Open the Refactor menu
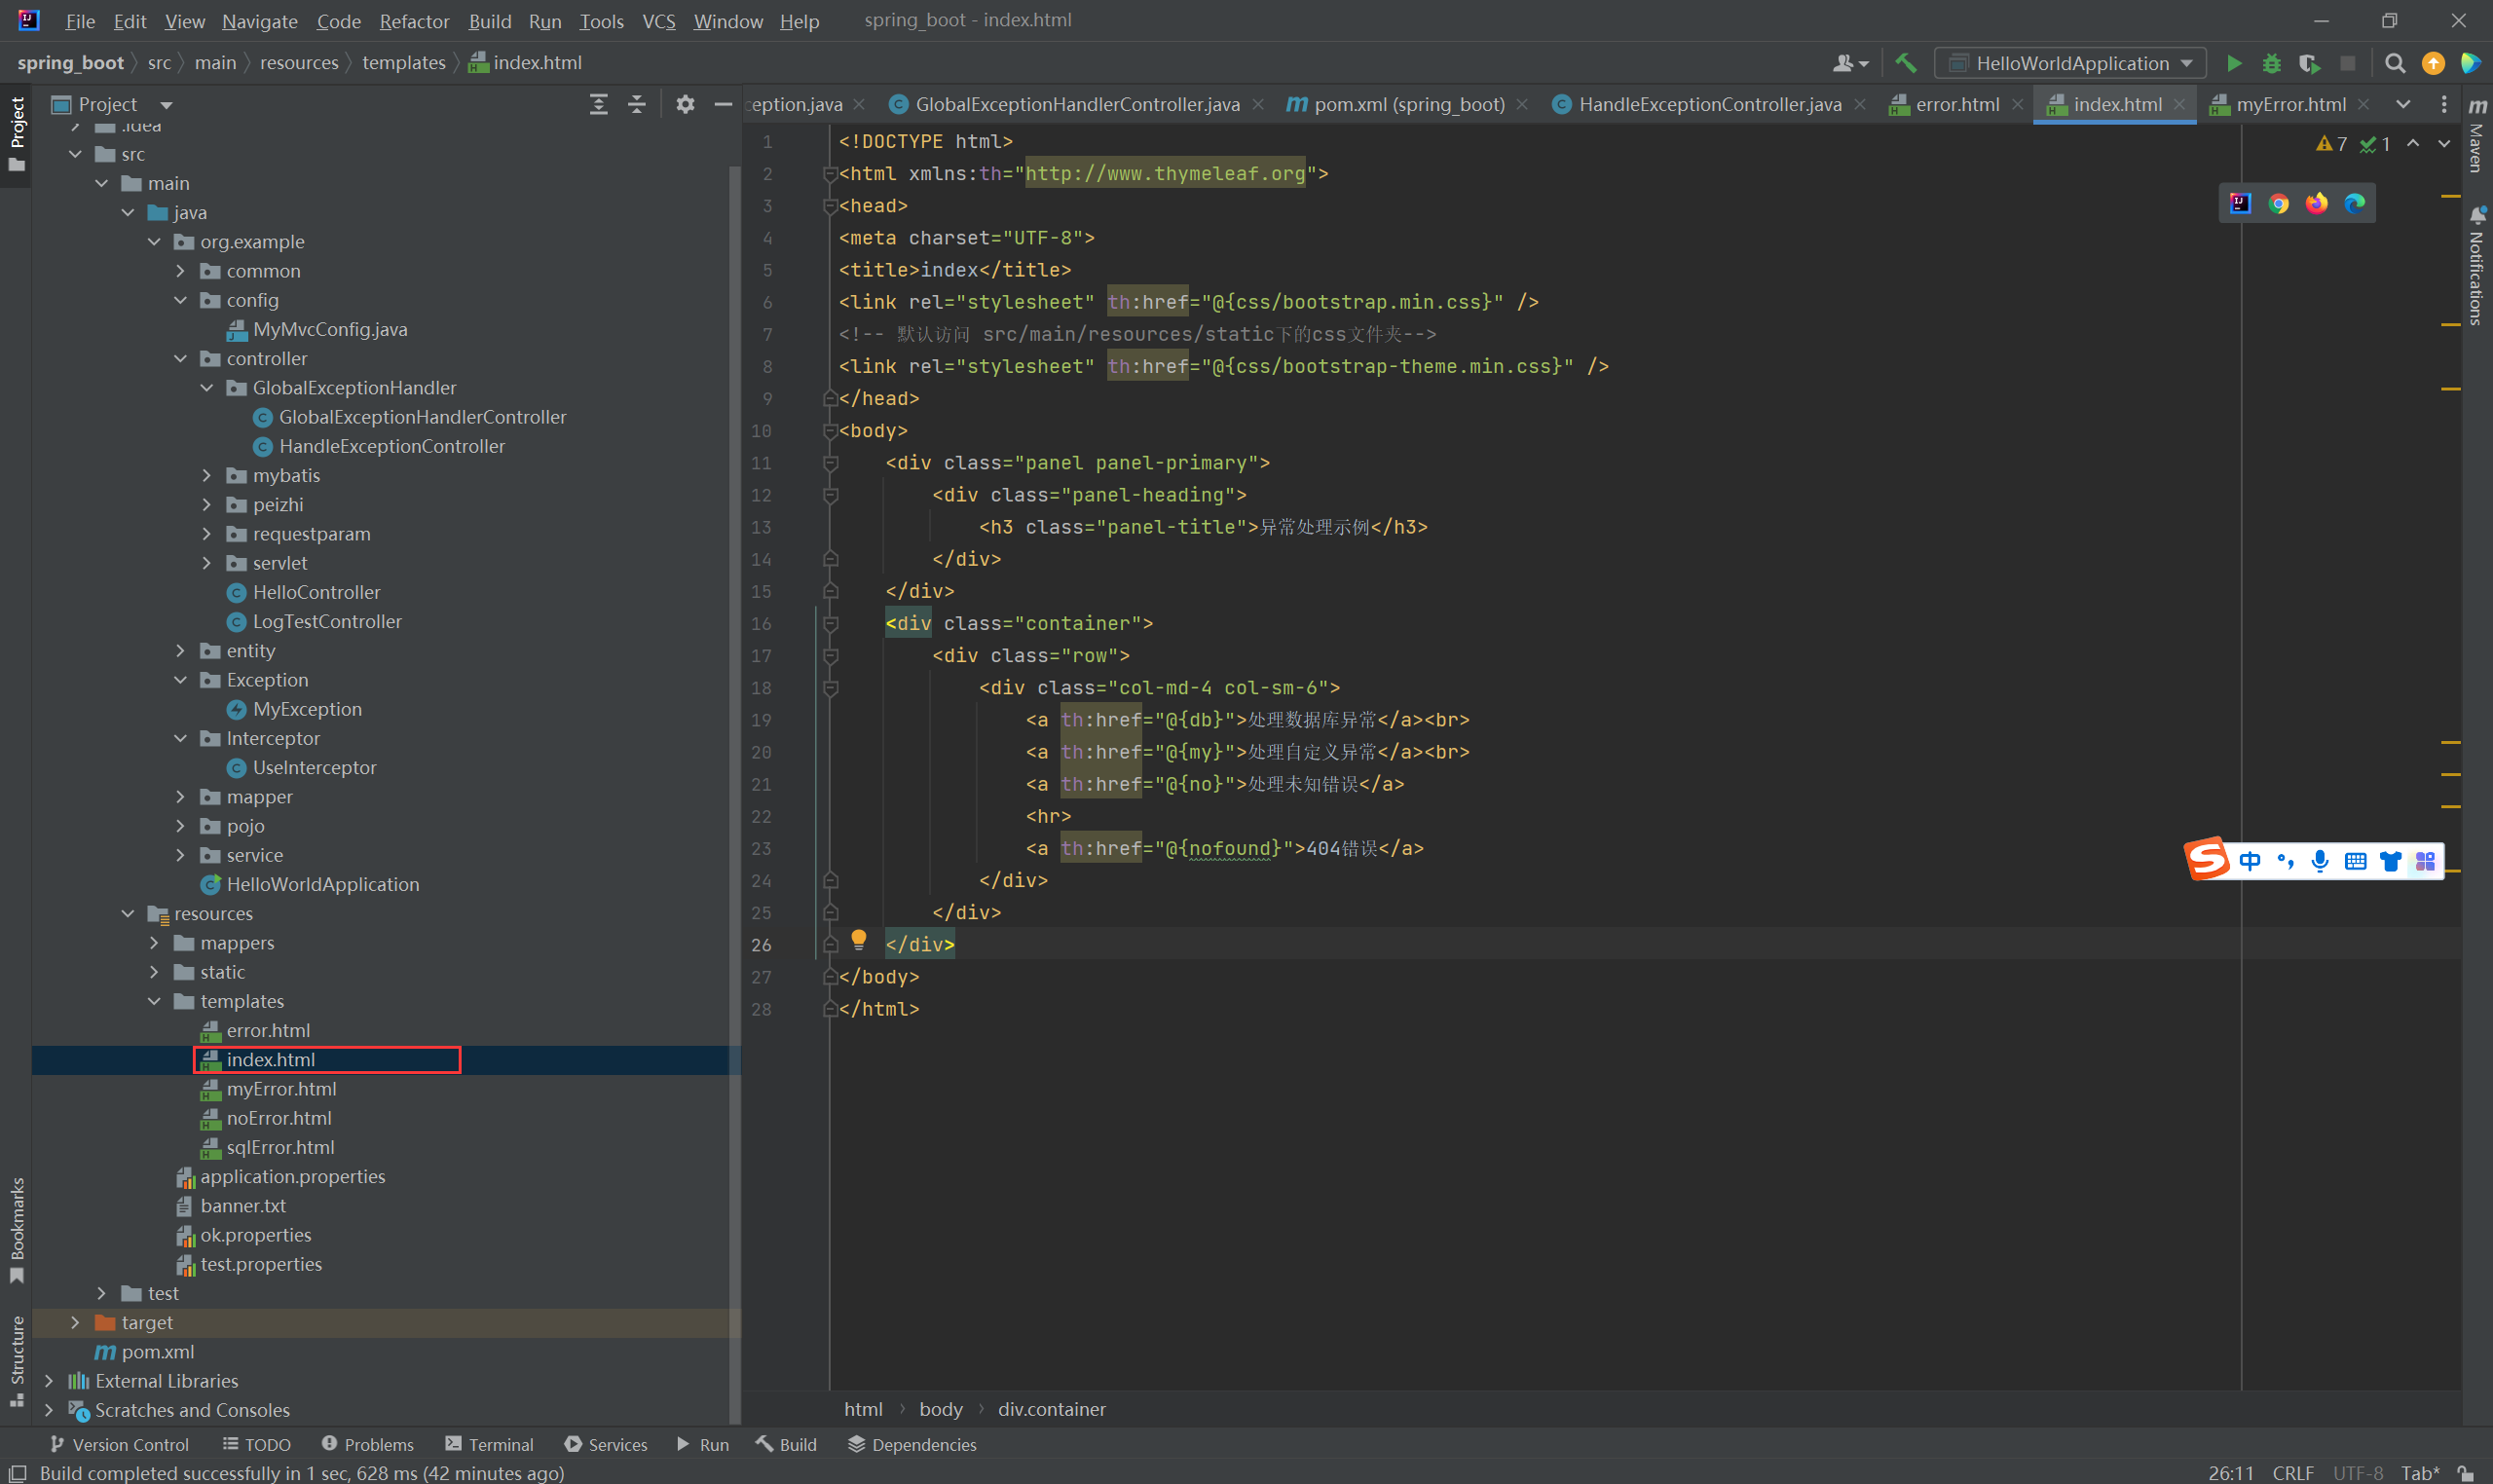2493x1484 pixels. [x=413, y=21]
